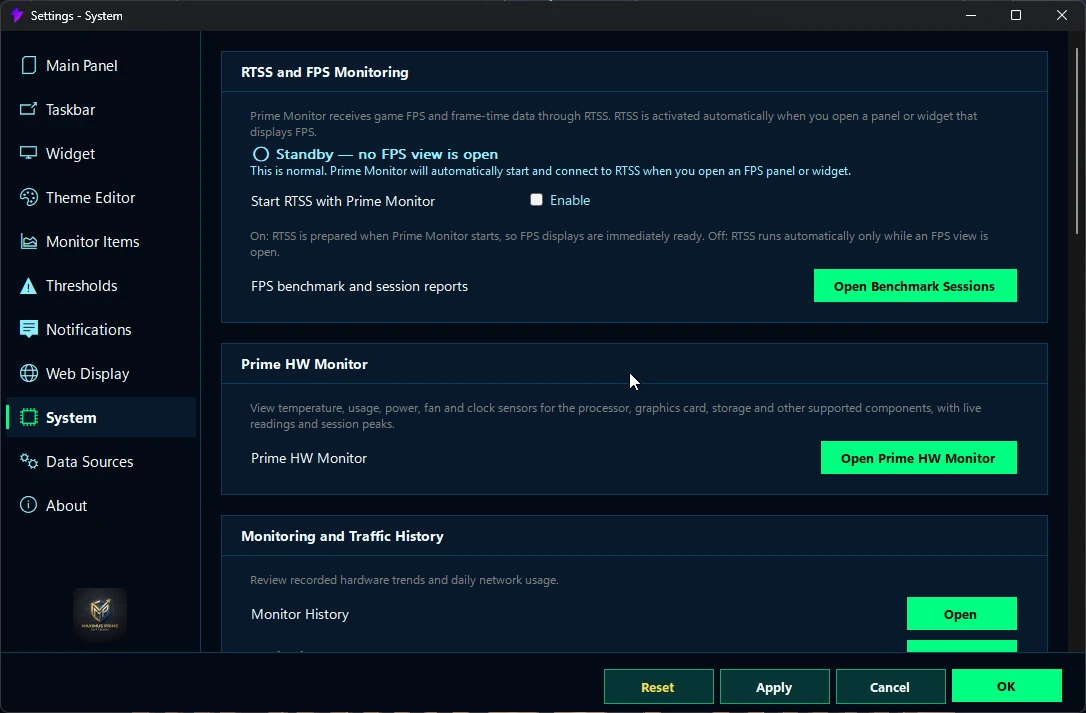Select the System sidebar entry

pyautogui.click(x=101, y=417)
